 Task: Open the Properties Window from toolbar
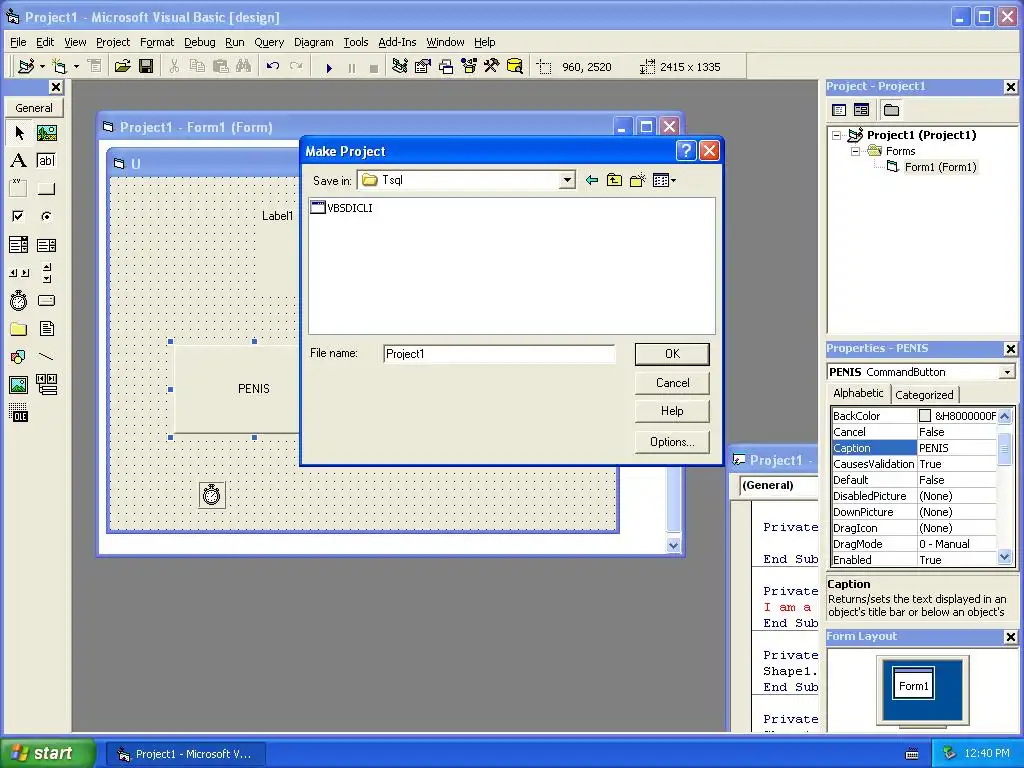click(x=423, y=67)
